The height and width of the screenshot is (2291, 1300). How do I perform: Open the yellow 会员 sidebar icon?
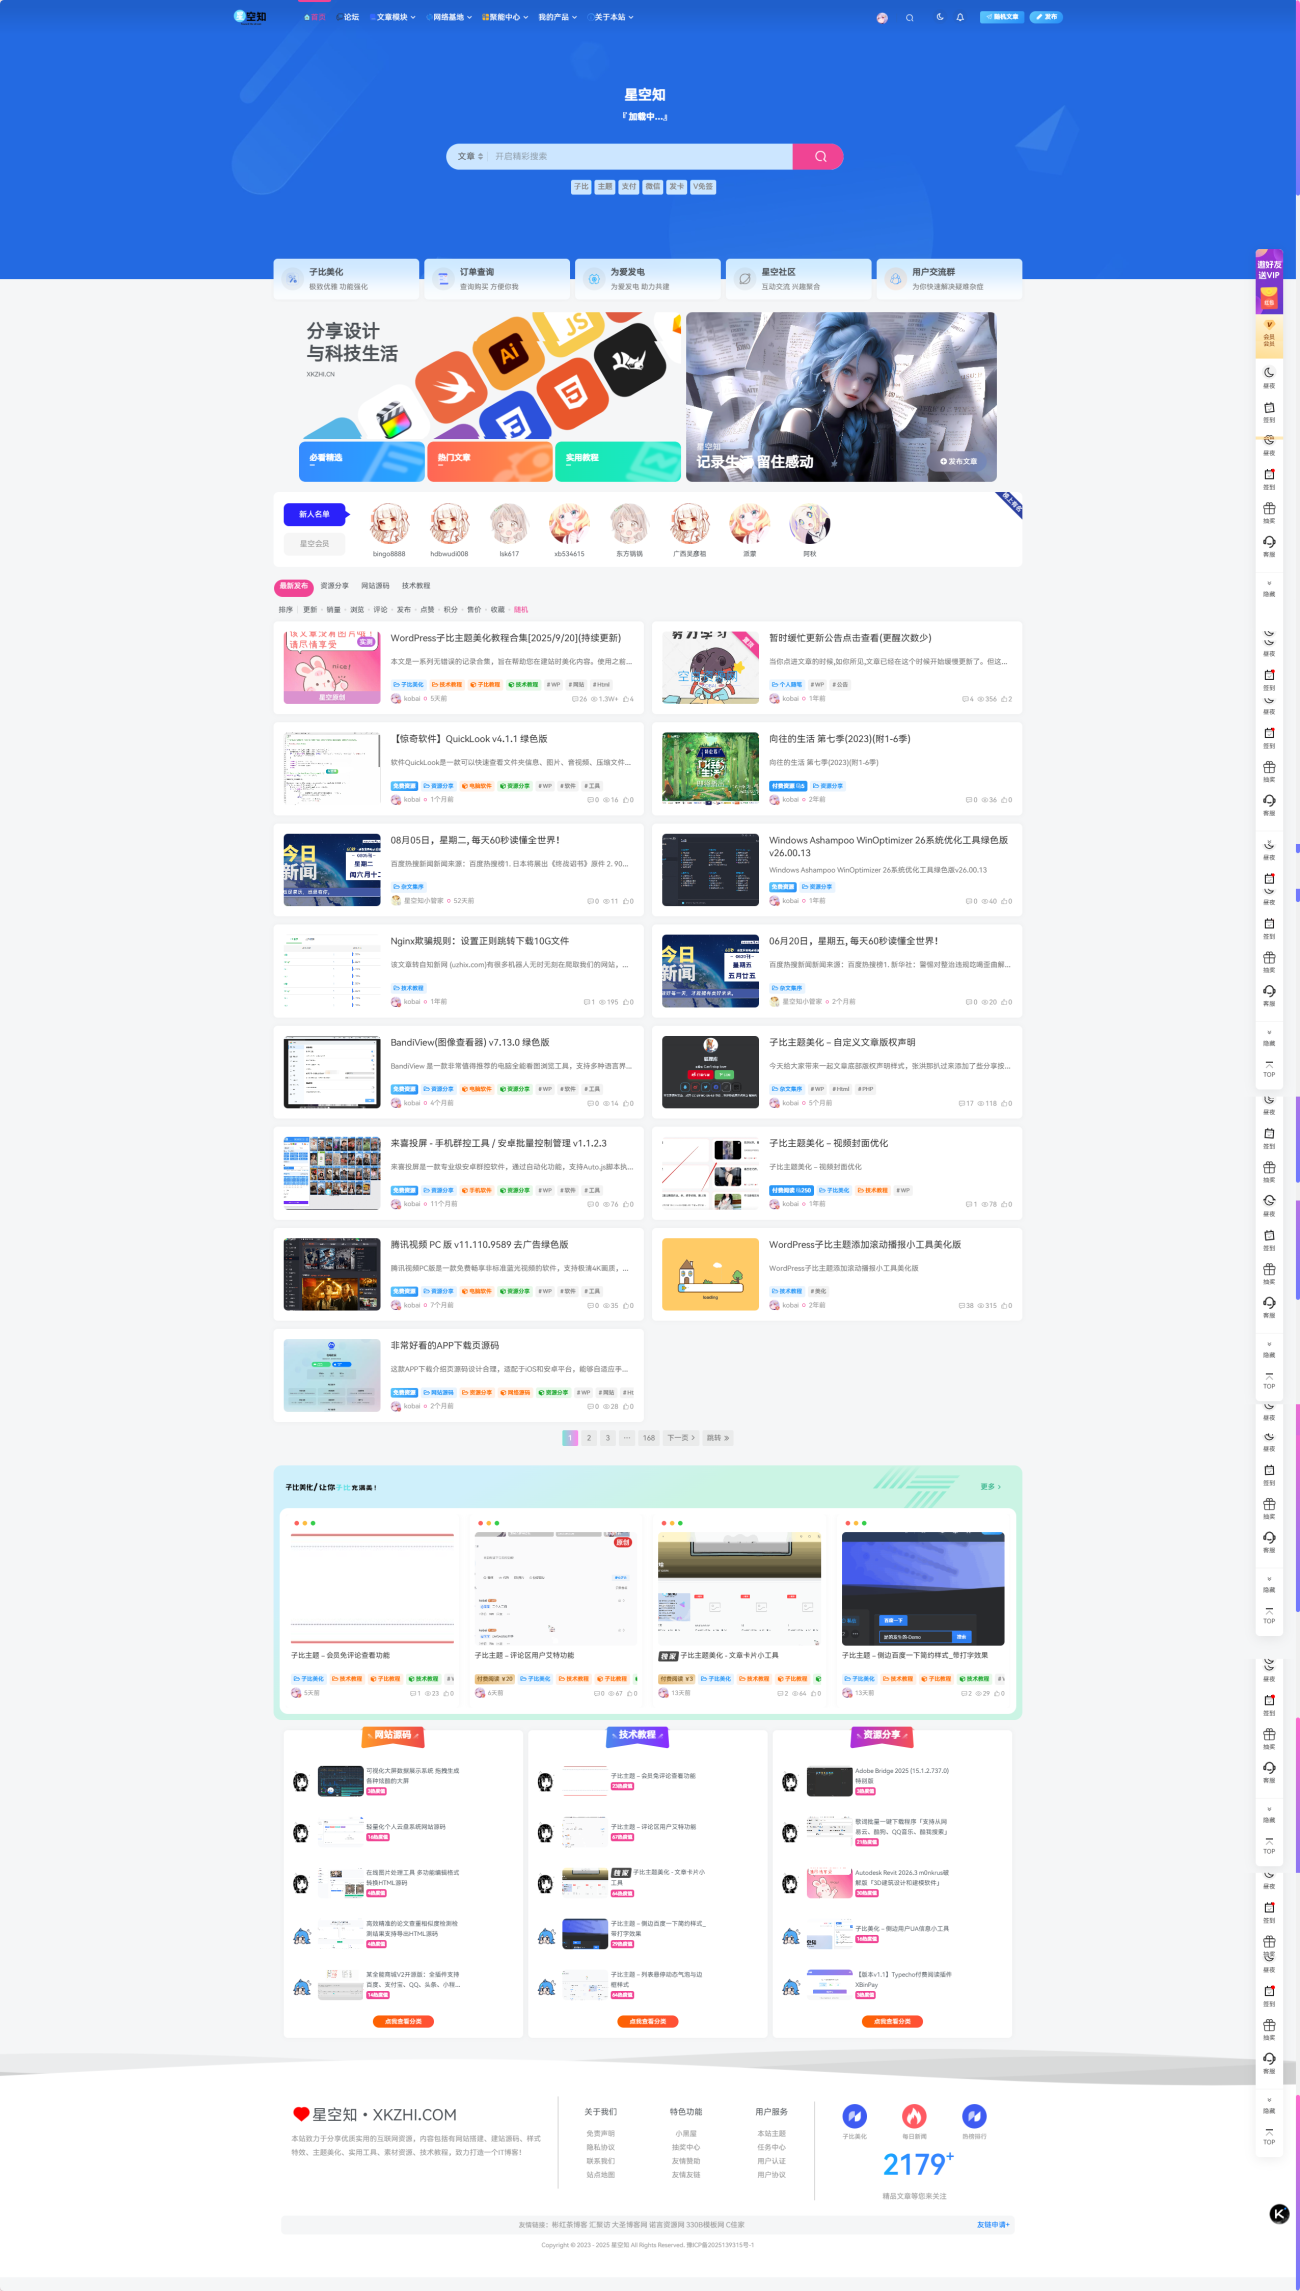coord(1269,337)
